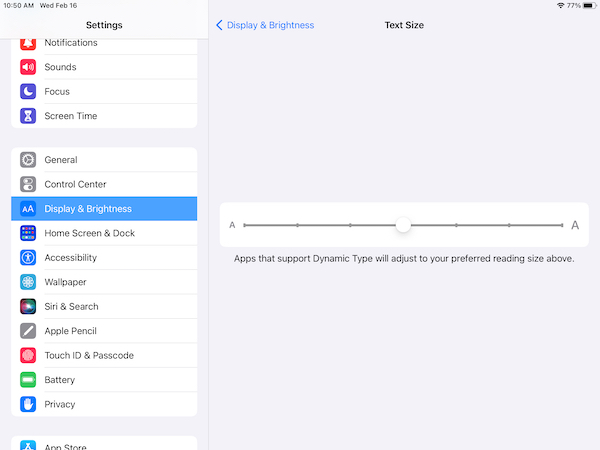Open General settings
600x450 pixels.
click(104, 160)
